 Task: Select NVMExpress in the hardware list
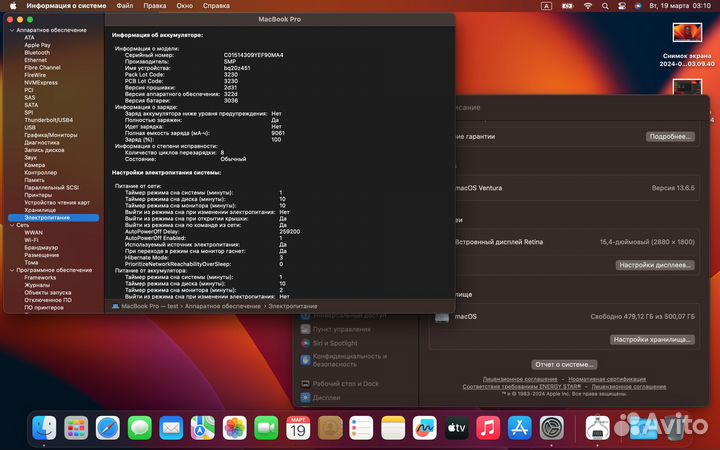click(x=41, y=83)
